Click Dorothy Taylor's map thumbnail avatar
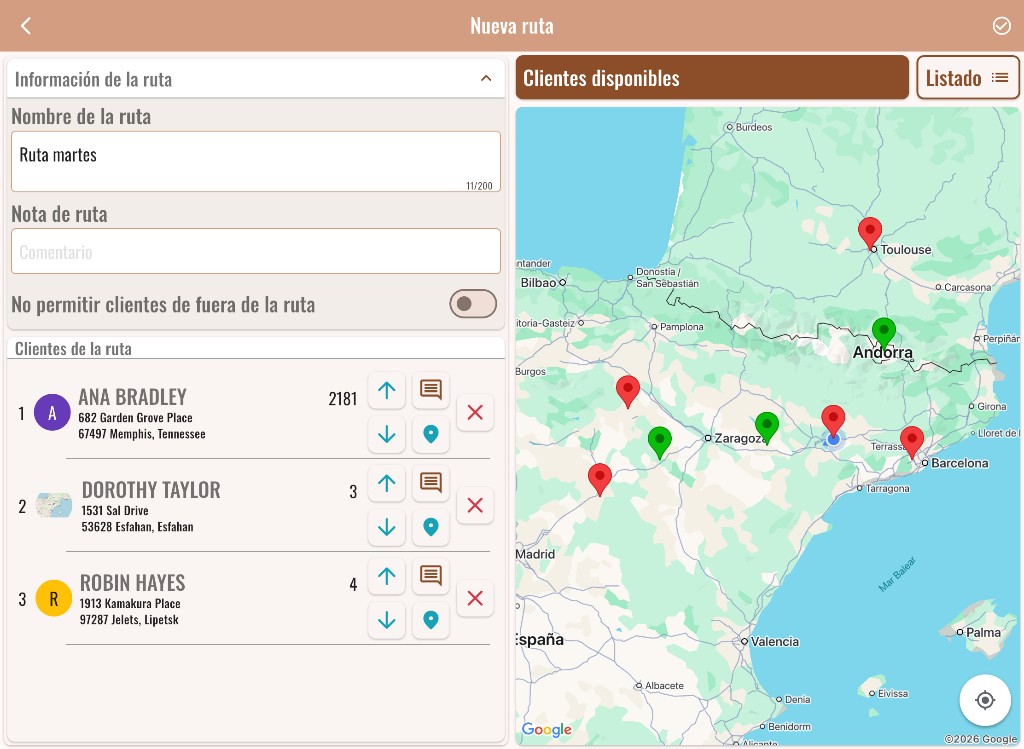1024x749 pixels. [x=54, y=505]
